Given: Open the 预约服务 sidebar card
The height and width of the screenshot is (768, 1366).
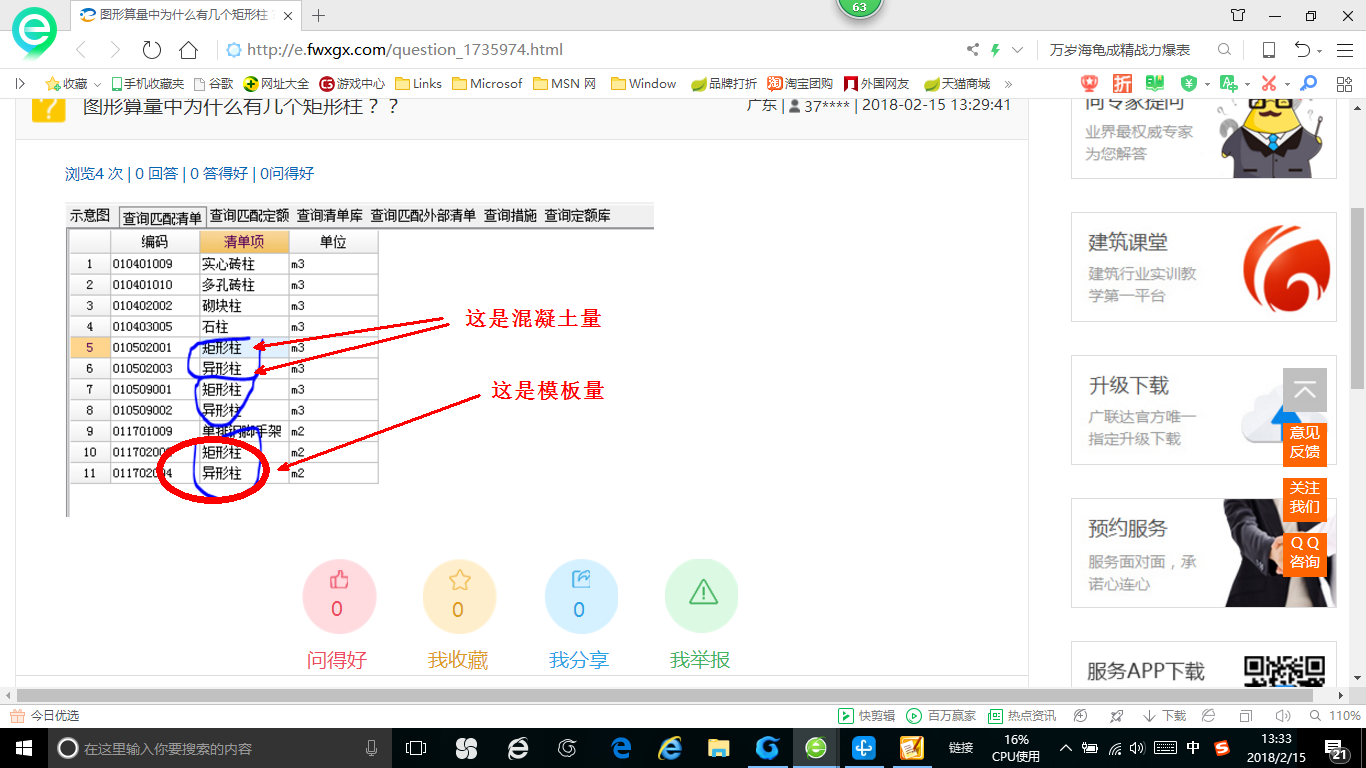Looking at the screenshot, I should [1203, 553].
